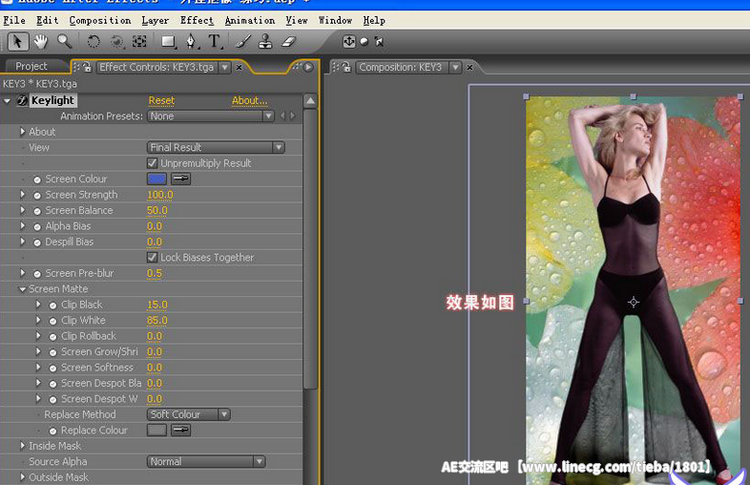Toggle Lock Biases Together checkbox
Image resolution: width=750 pixels, height=485 pixels.
152,257
